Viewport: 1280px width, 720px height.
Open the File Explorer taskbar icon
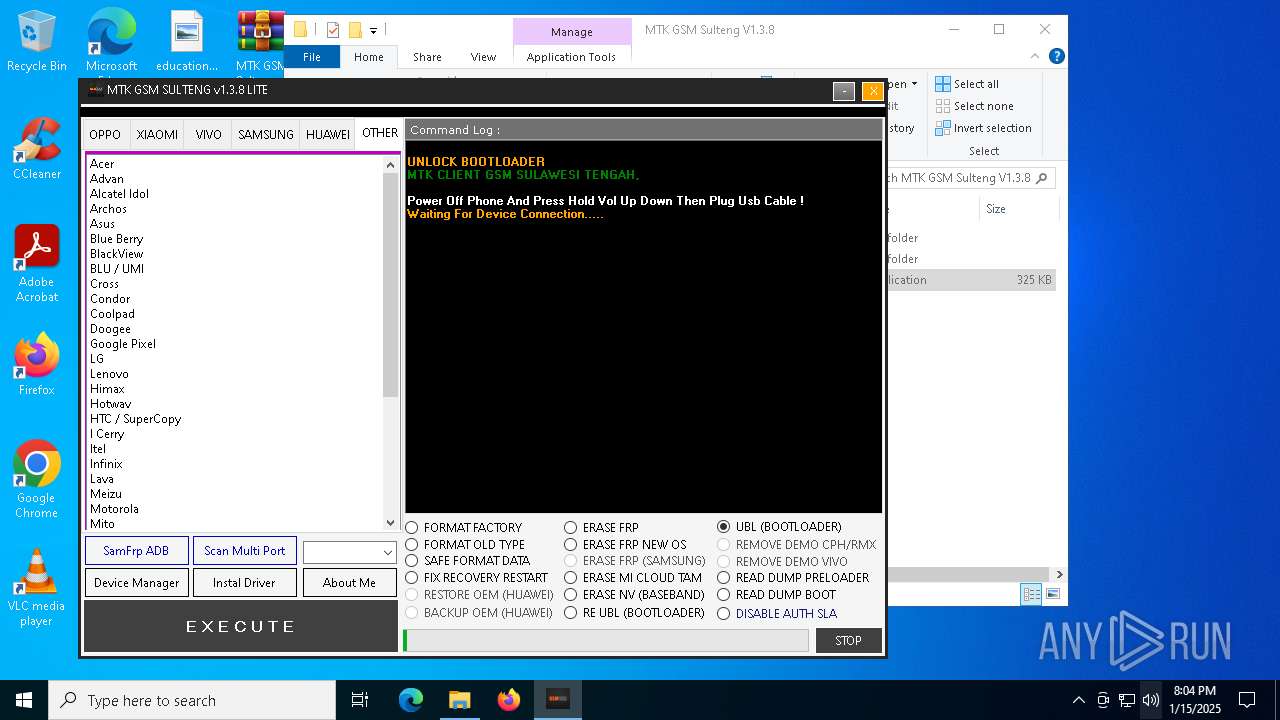point(459,700)
